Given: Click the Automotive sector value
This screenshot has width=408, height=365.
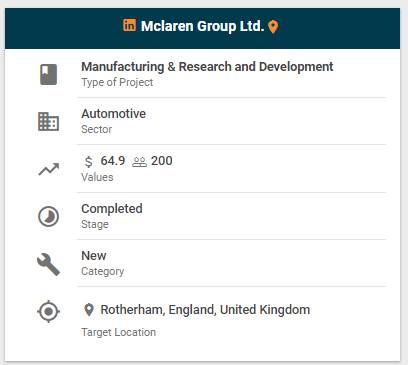Looking at the screenshot, I should (113, 114).
